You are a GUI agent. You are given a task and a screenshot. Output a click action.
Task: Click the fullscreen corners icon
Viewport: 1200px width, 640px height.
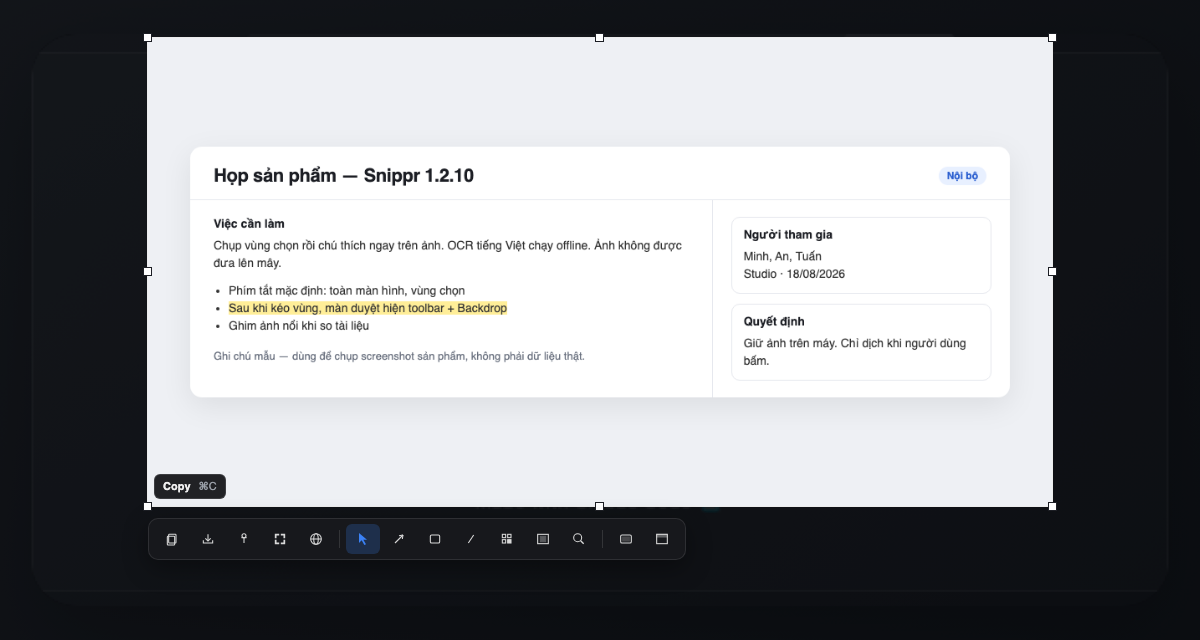click(280, 539)
